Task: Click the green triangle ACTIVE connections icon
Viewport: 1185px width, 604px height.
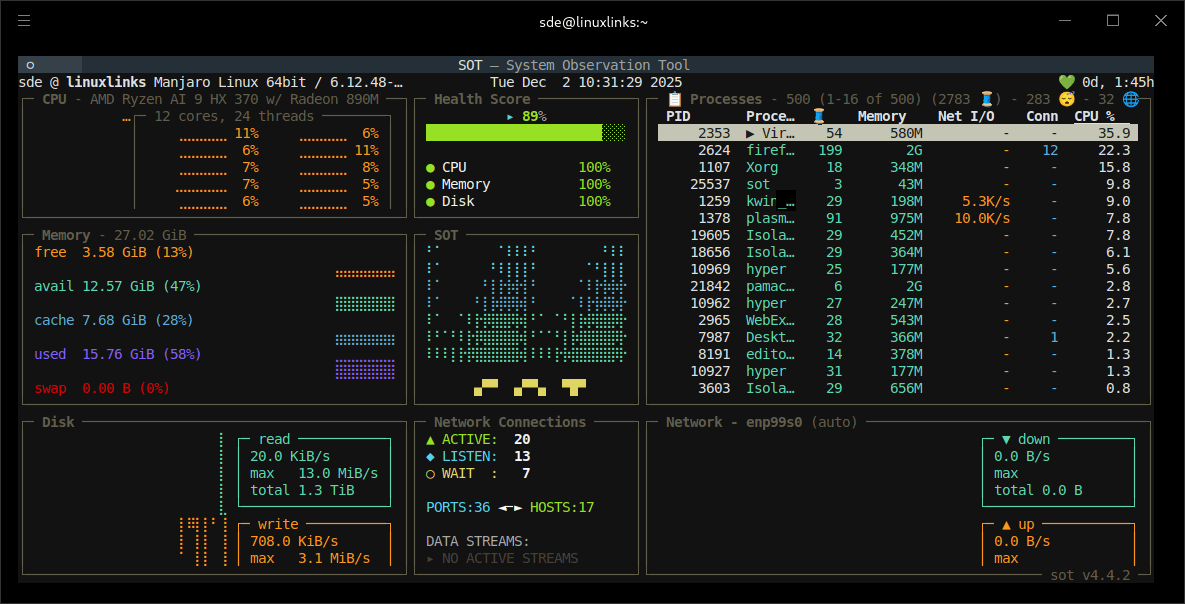Action: 430,439
